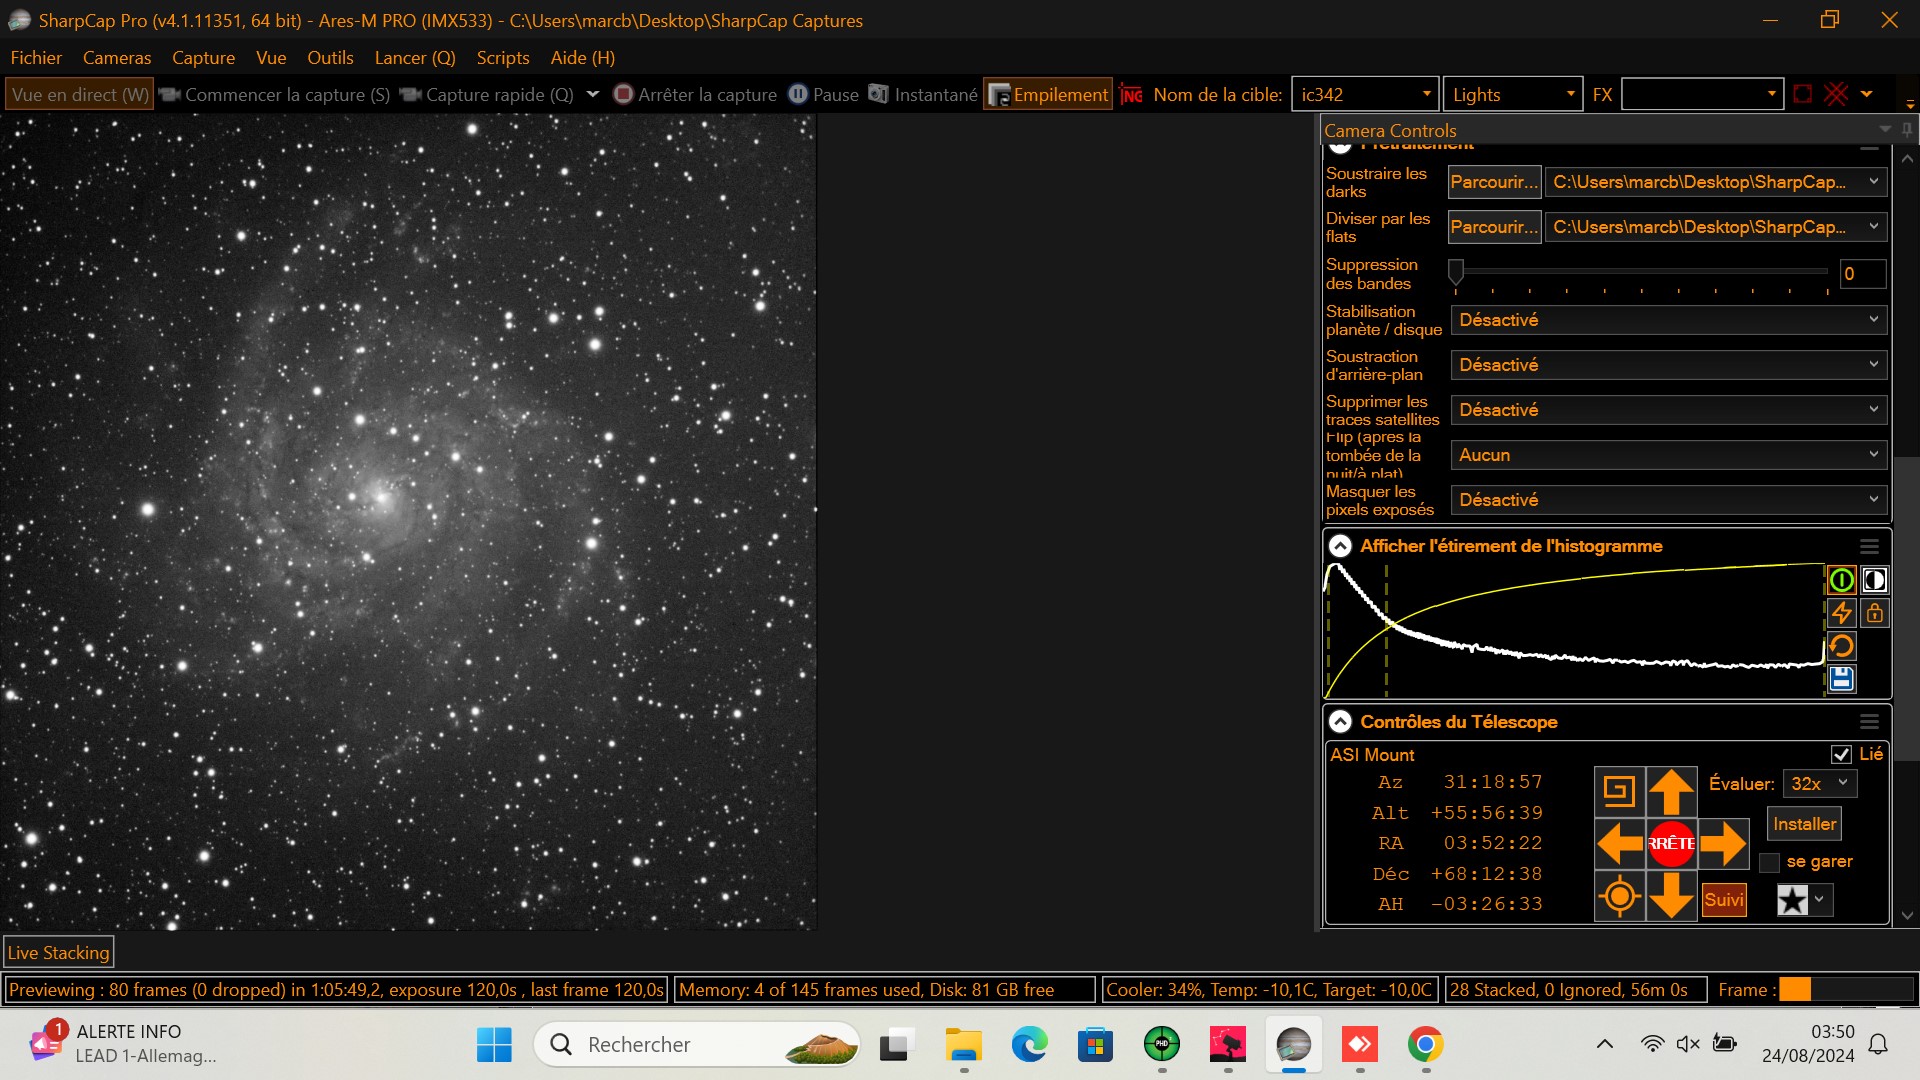Open the Scripts menu

(502, 58)
